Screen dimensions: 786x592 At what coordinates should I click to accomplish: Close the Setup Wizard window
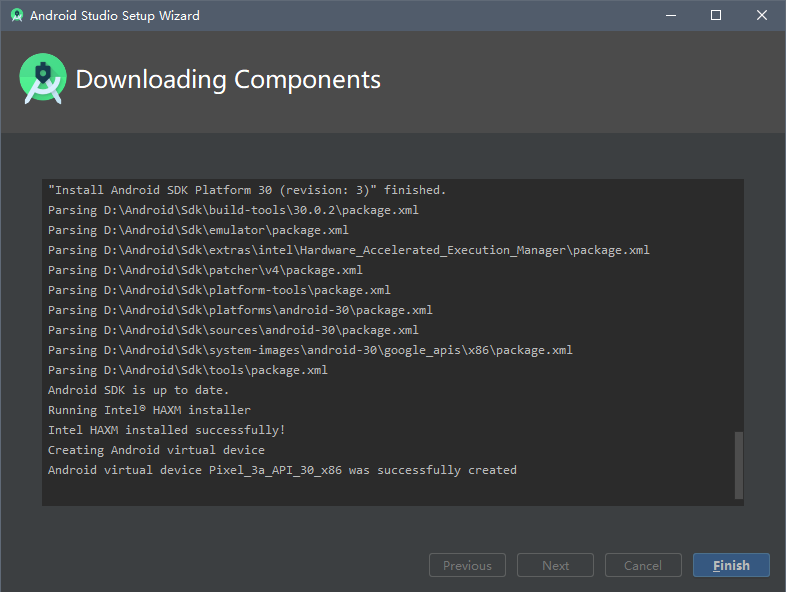tap(761, 16)
